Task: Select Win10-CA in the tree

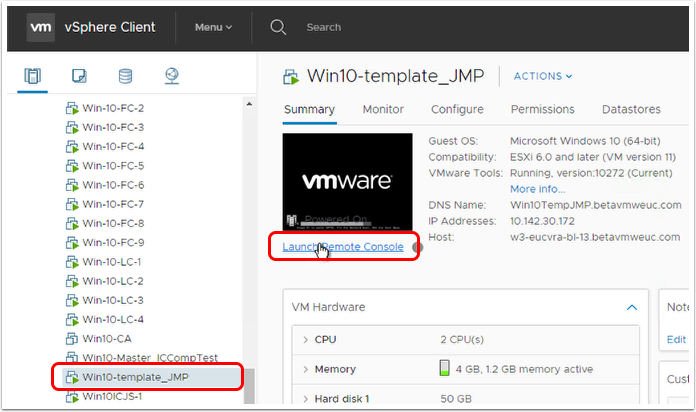Action: click(x=107, y=339)
